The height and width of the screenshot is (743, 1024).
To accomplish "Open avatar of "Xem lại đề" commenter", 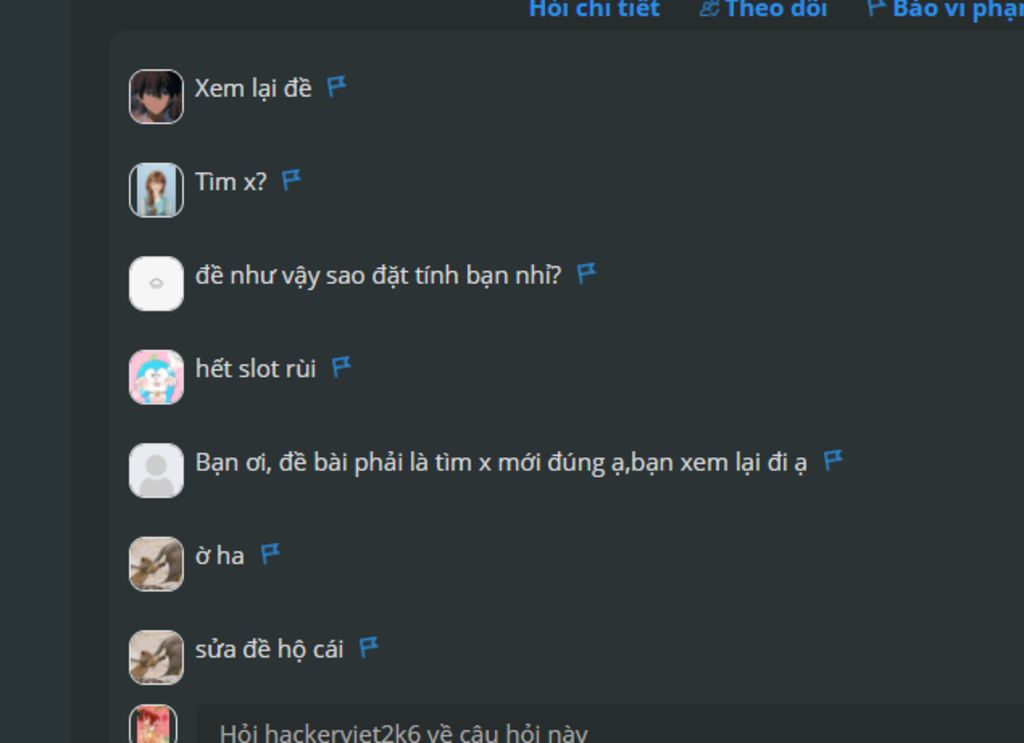I will point(156,97).
